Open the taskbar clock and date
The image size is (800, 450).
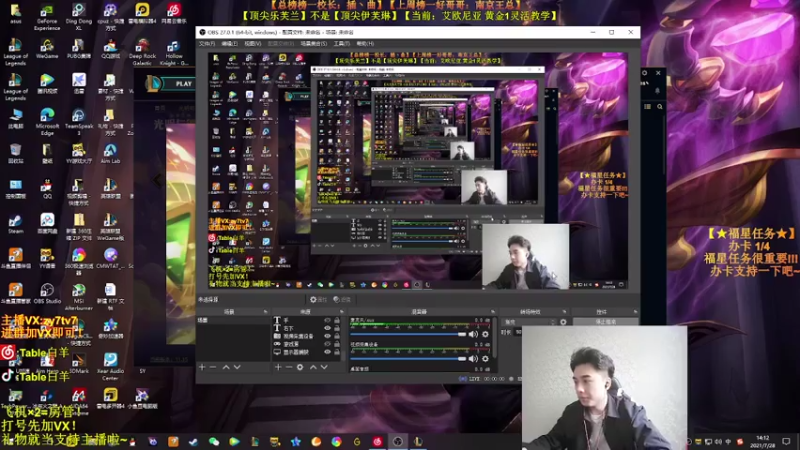[x=763, y=441]
